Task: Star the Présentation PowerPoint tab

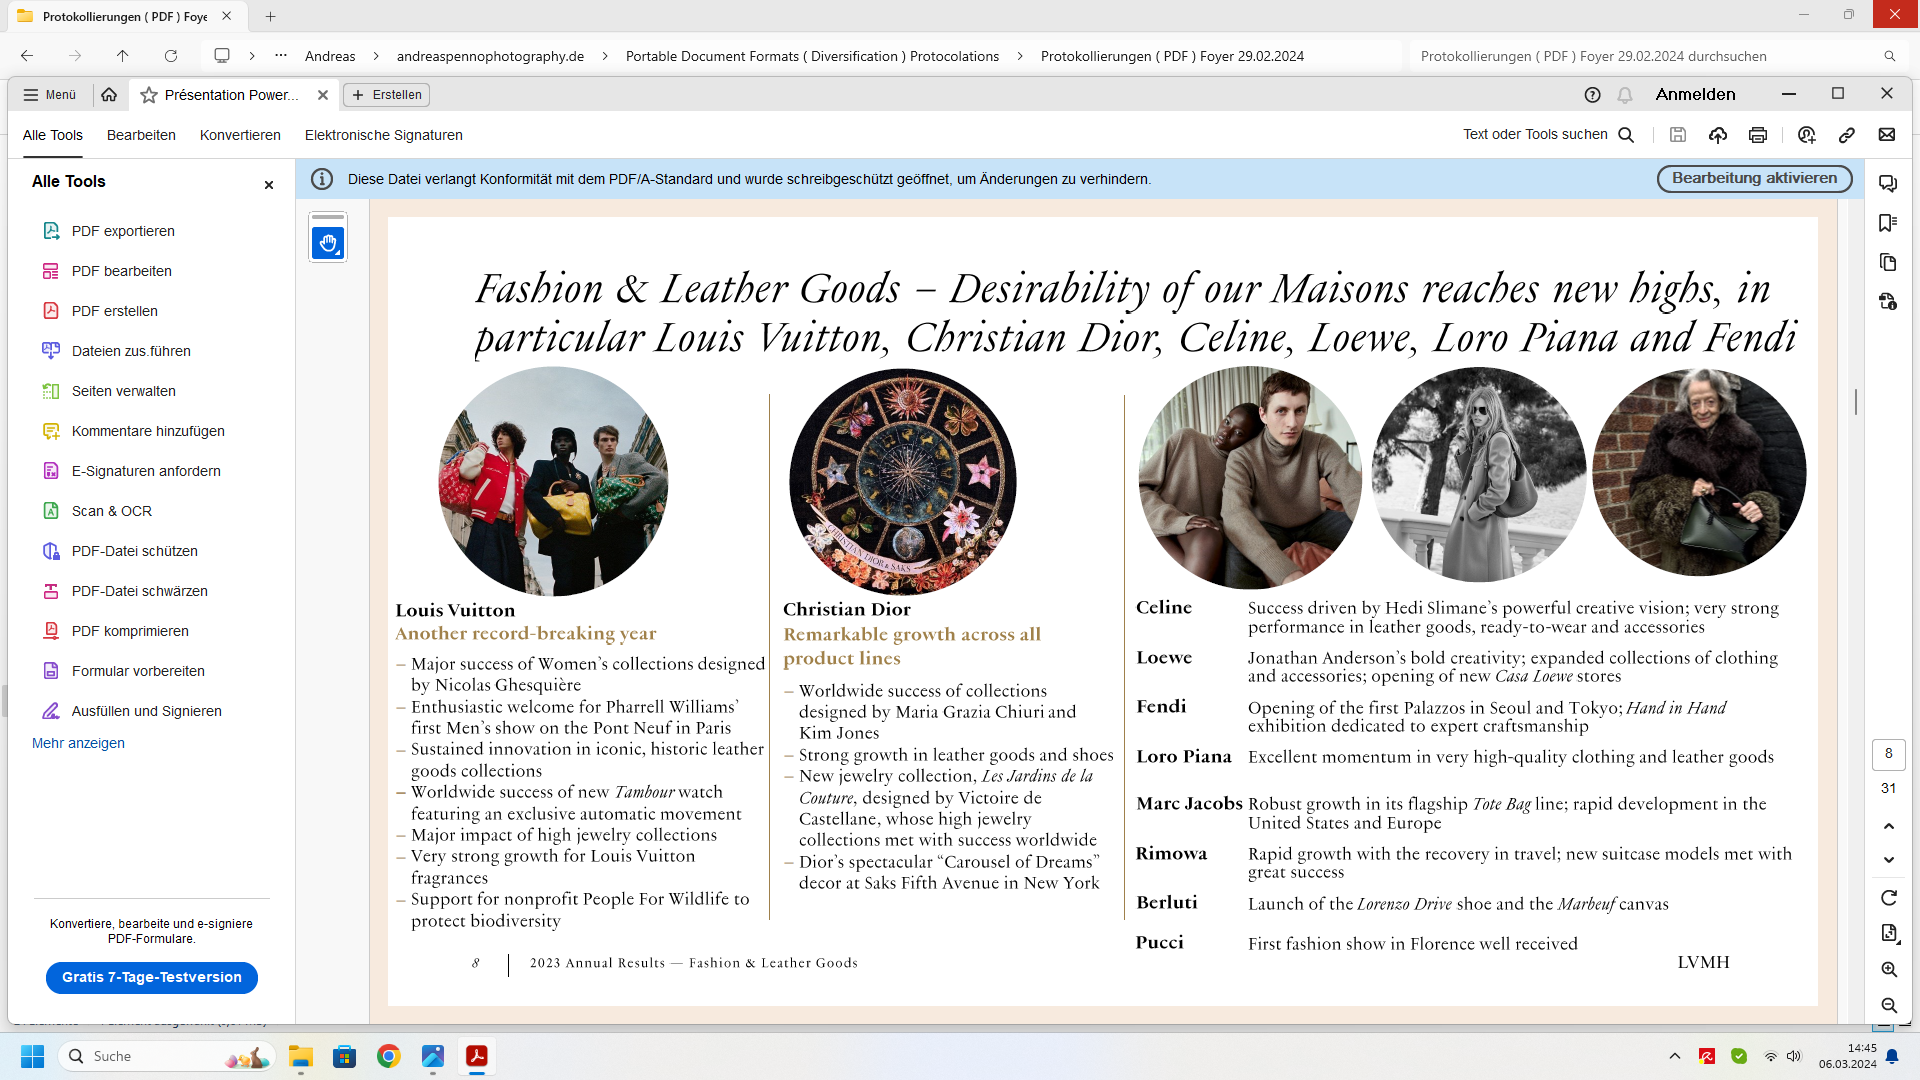Action: click(x=149, y=95)
